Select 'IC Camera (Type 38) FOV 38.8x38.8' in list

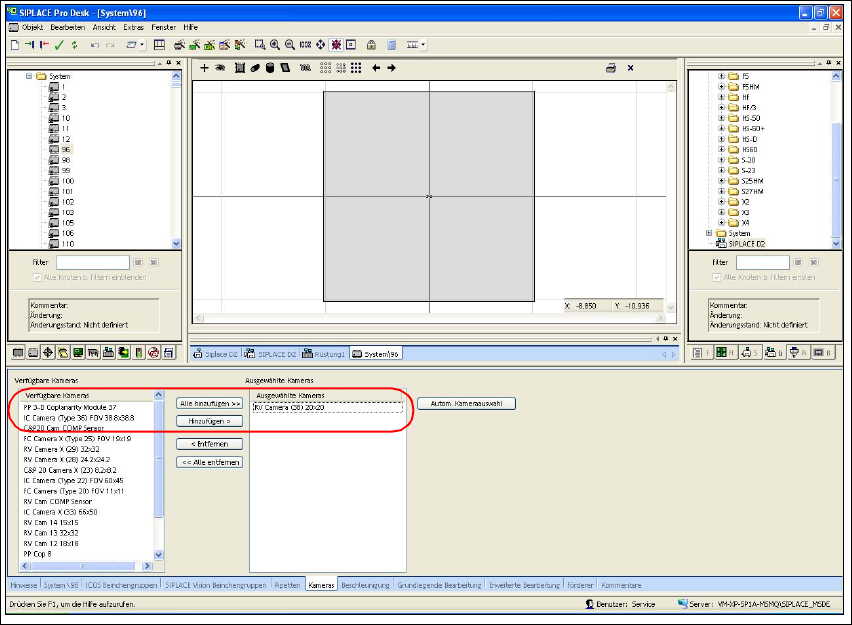(x=79, y=418)
